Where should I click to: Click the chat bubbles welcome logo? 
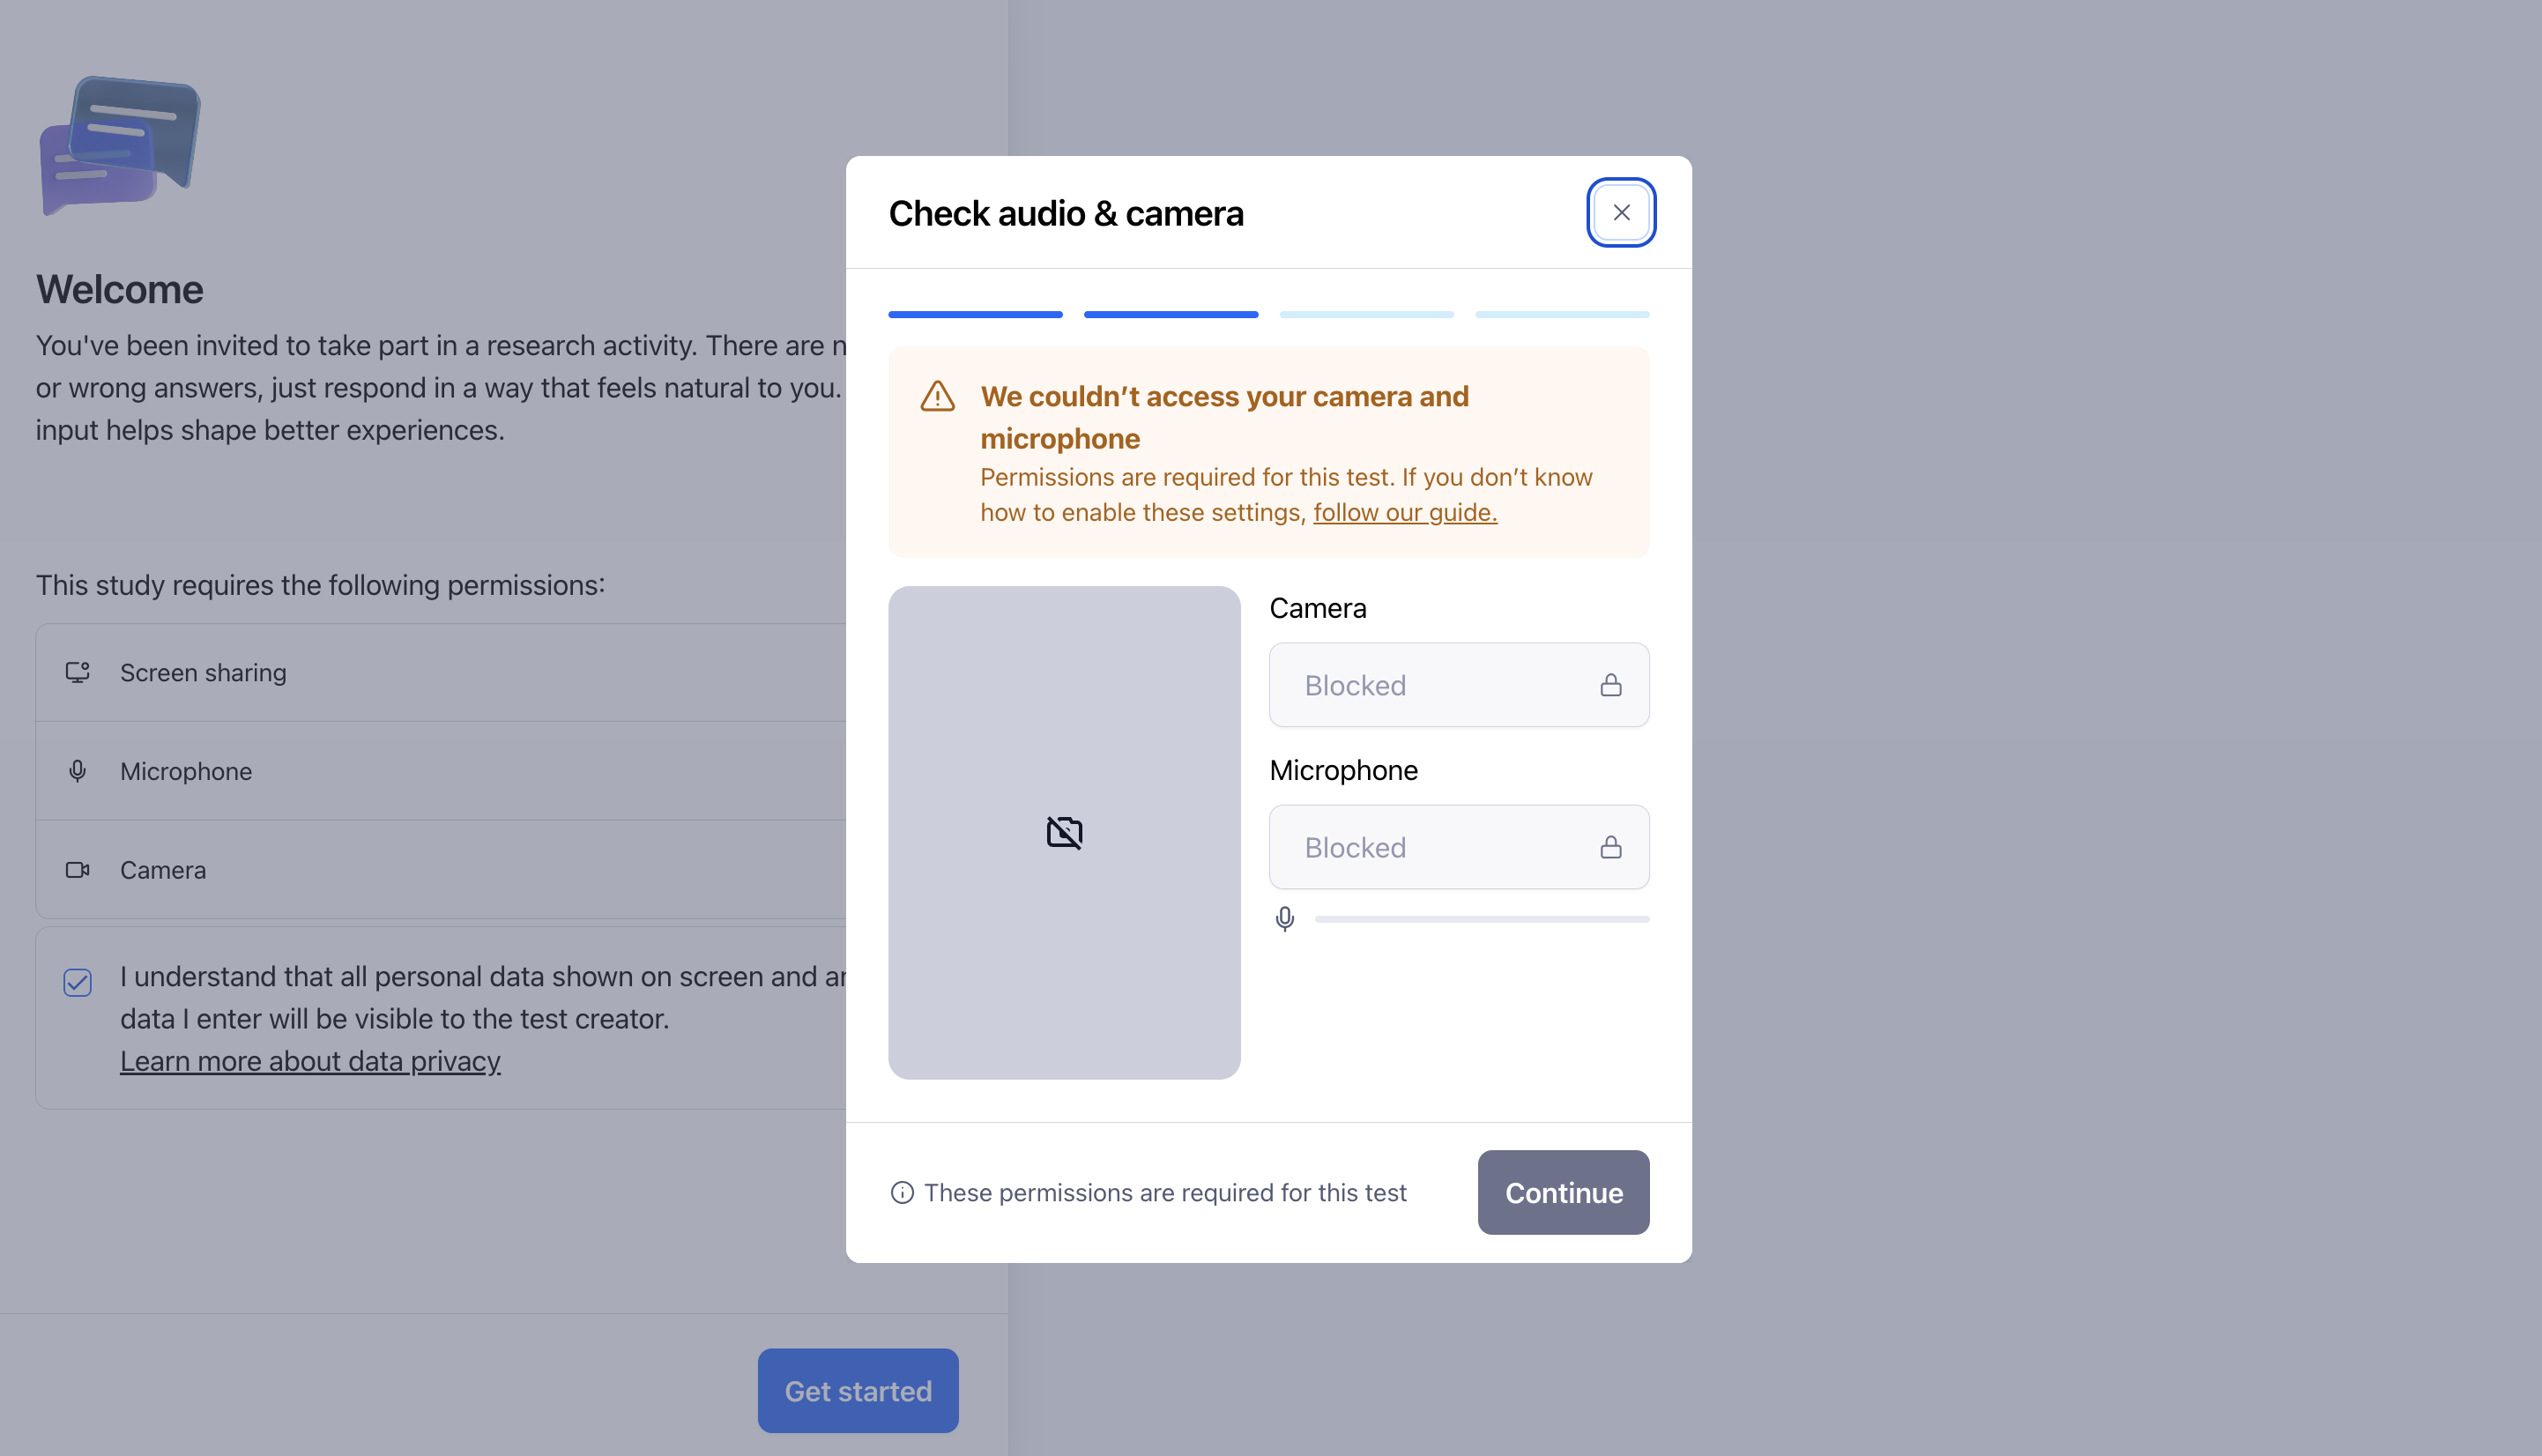pos(120,146)
